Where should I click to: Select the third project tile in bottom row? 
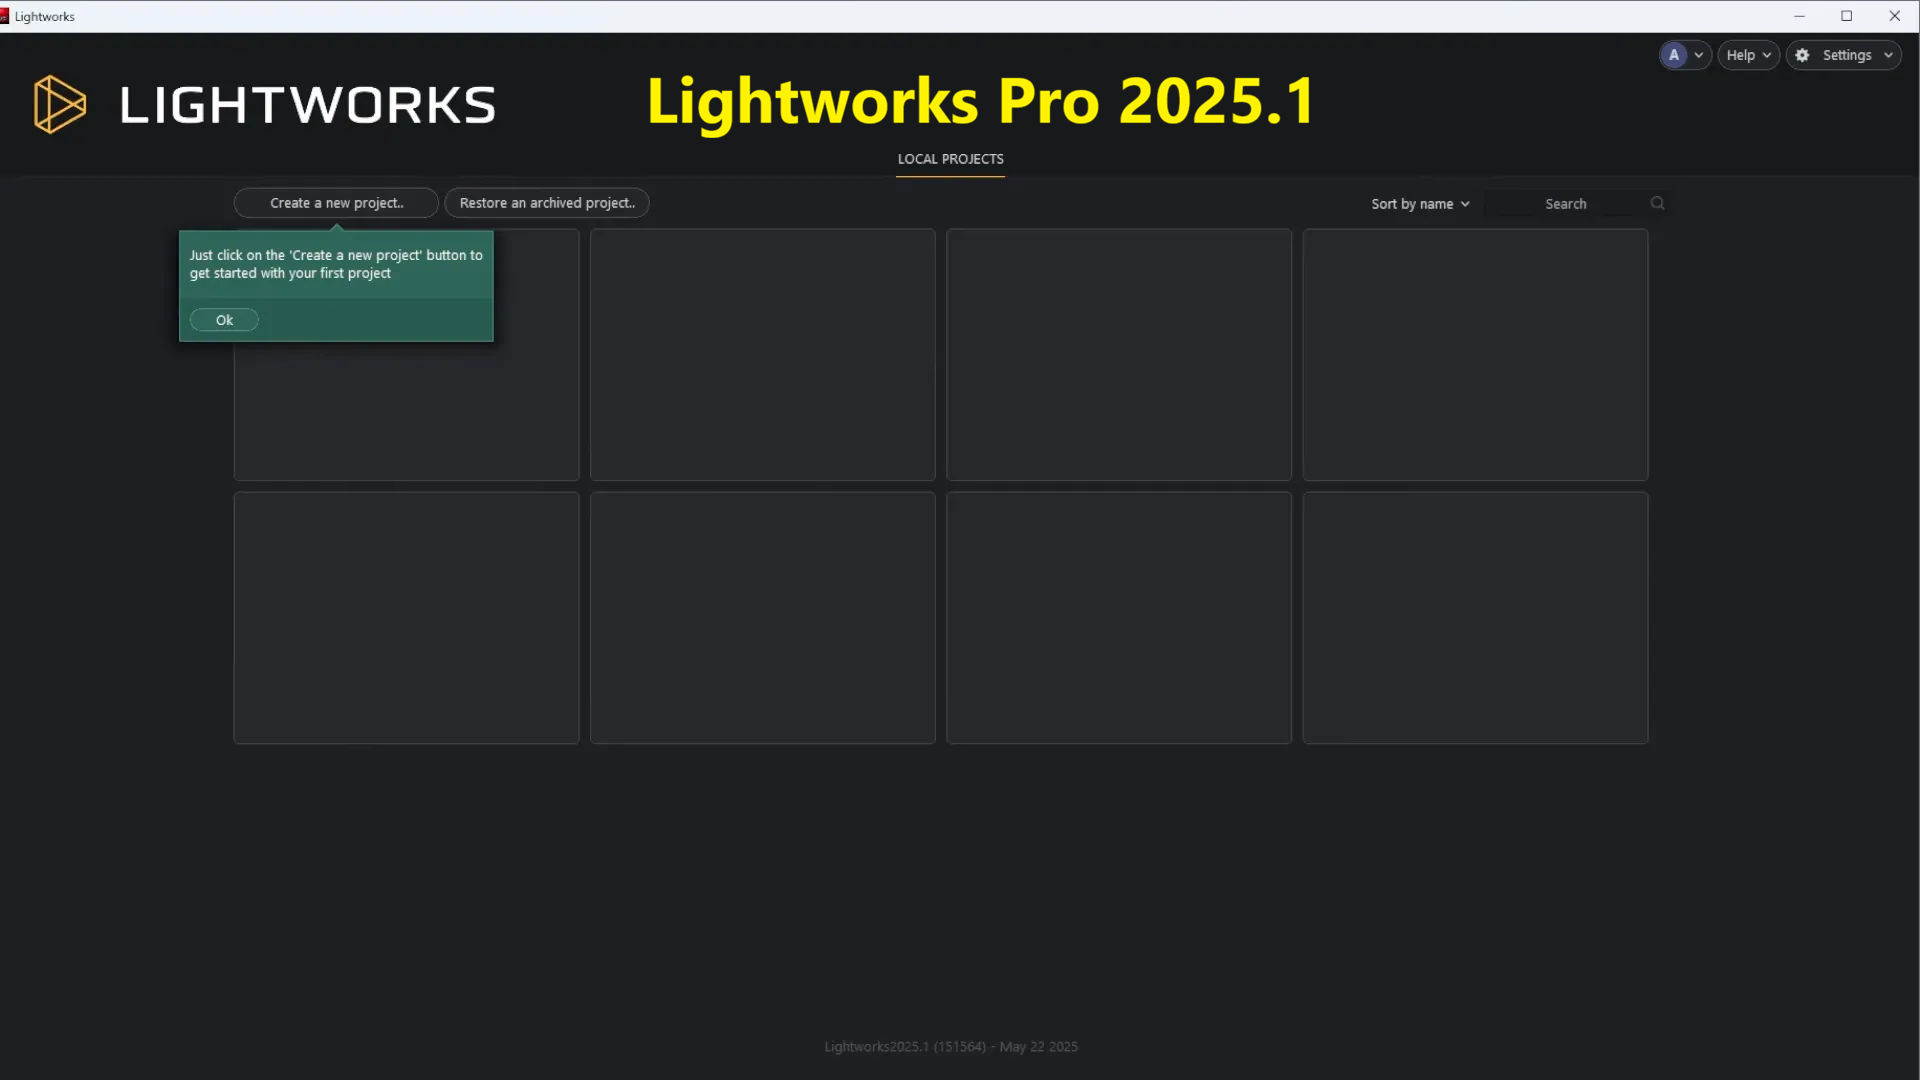1118,617
